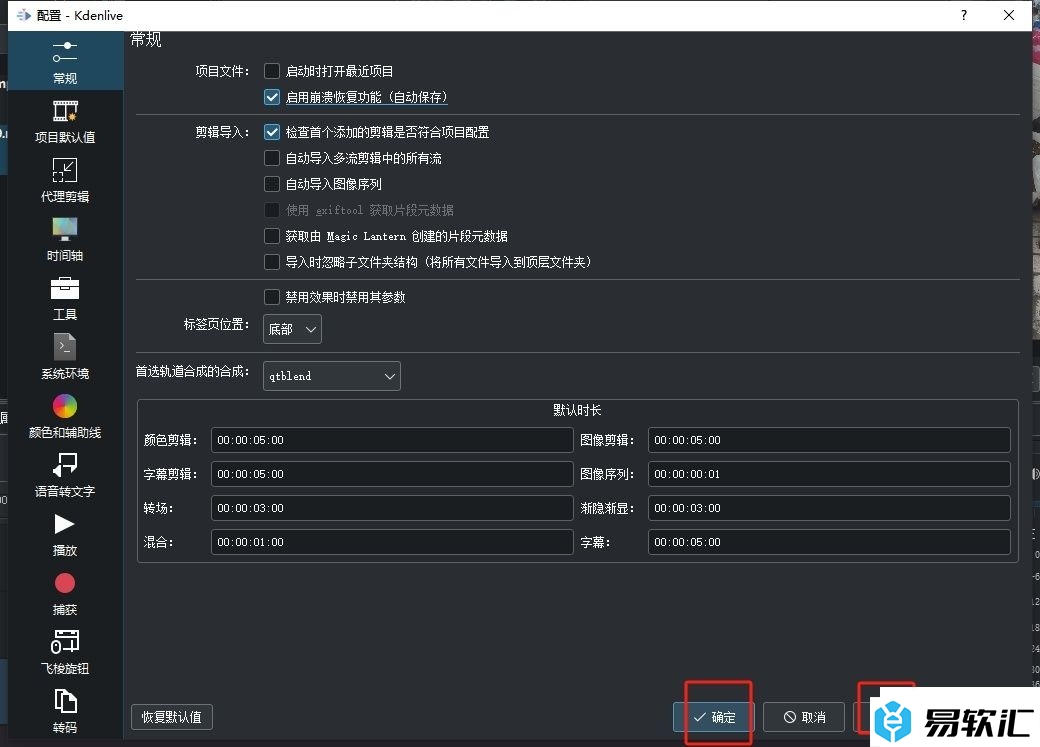Viewport: 1040px width, 747px height.
Task: Click the Kdenlive logo in title bar
Action: point(24,15)
